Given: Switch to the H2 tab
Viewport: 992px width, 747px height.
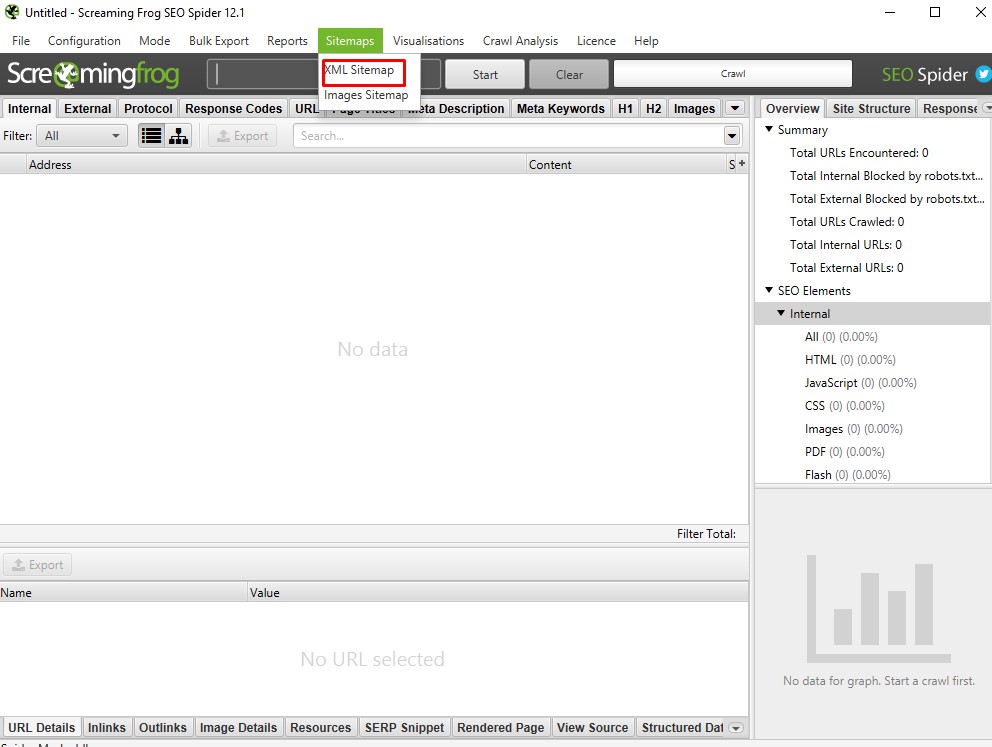Looking at the screenshot, I should [654, 108].
